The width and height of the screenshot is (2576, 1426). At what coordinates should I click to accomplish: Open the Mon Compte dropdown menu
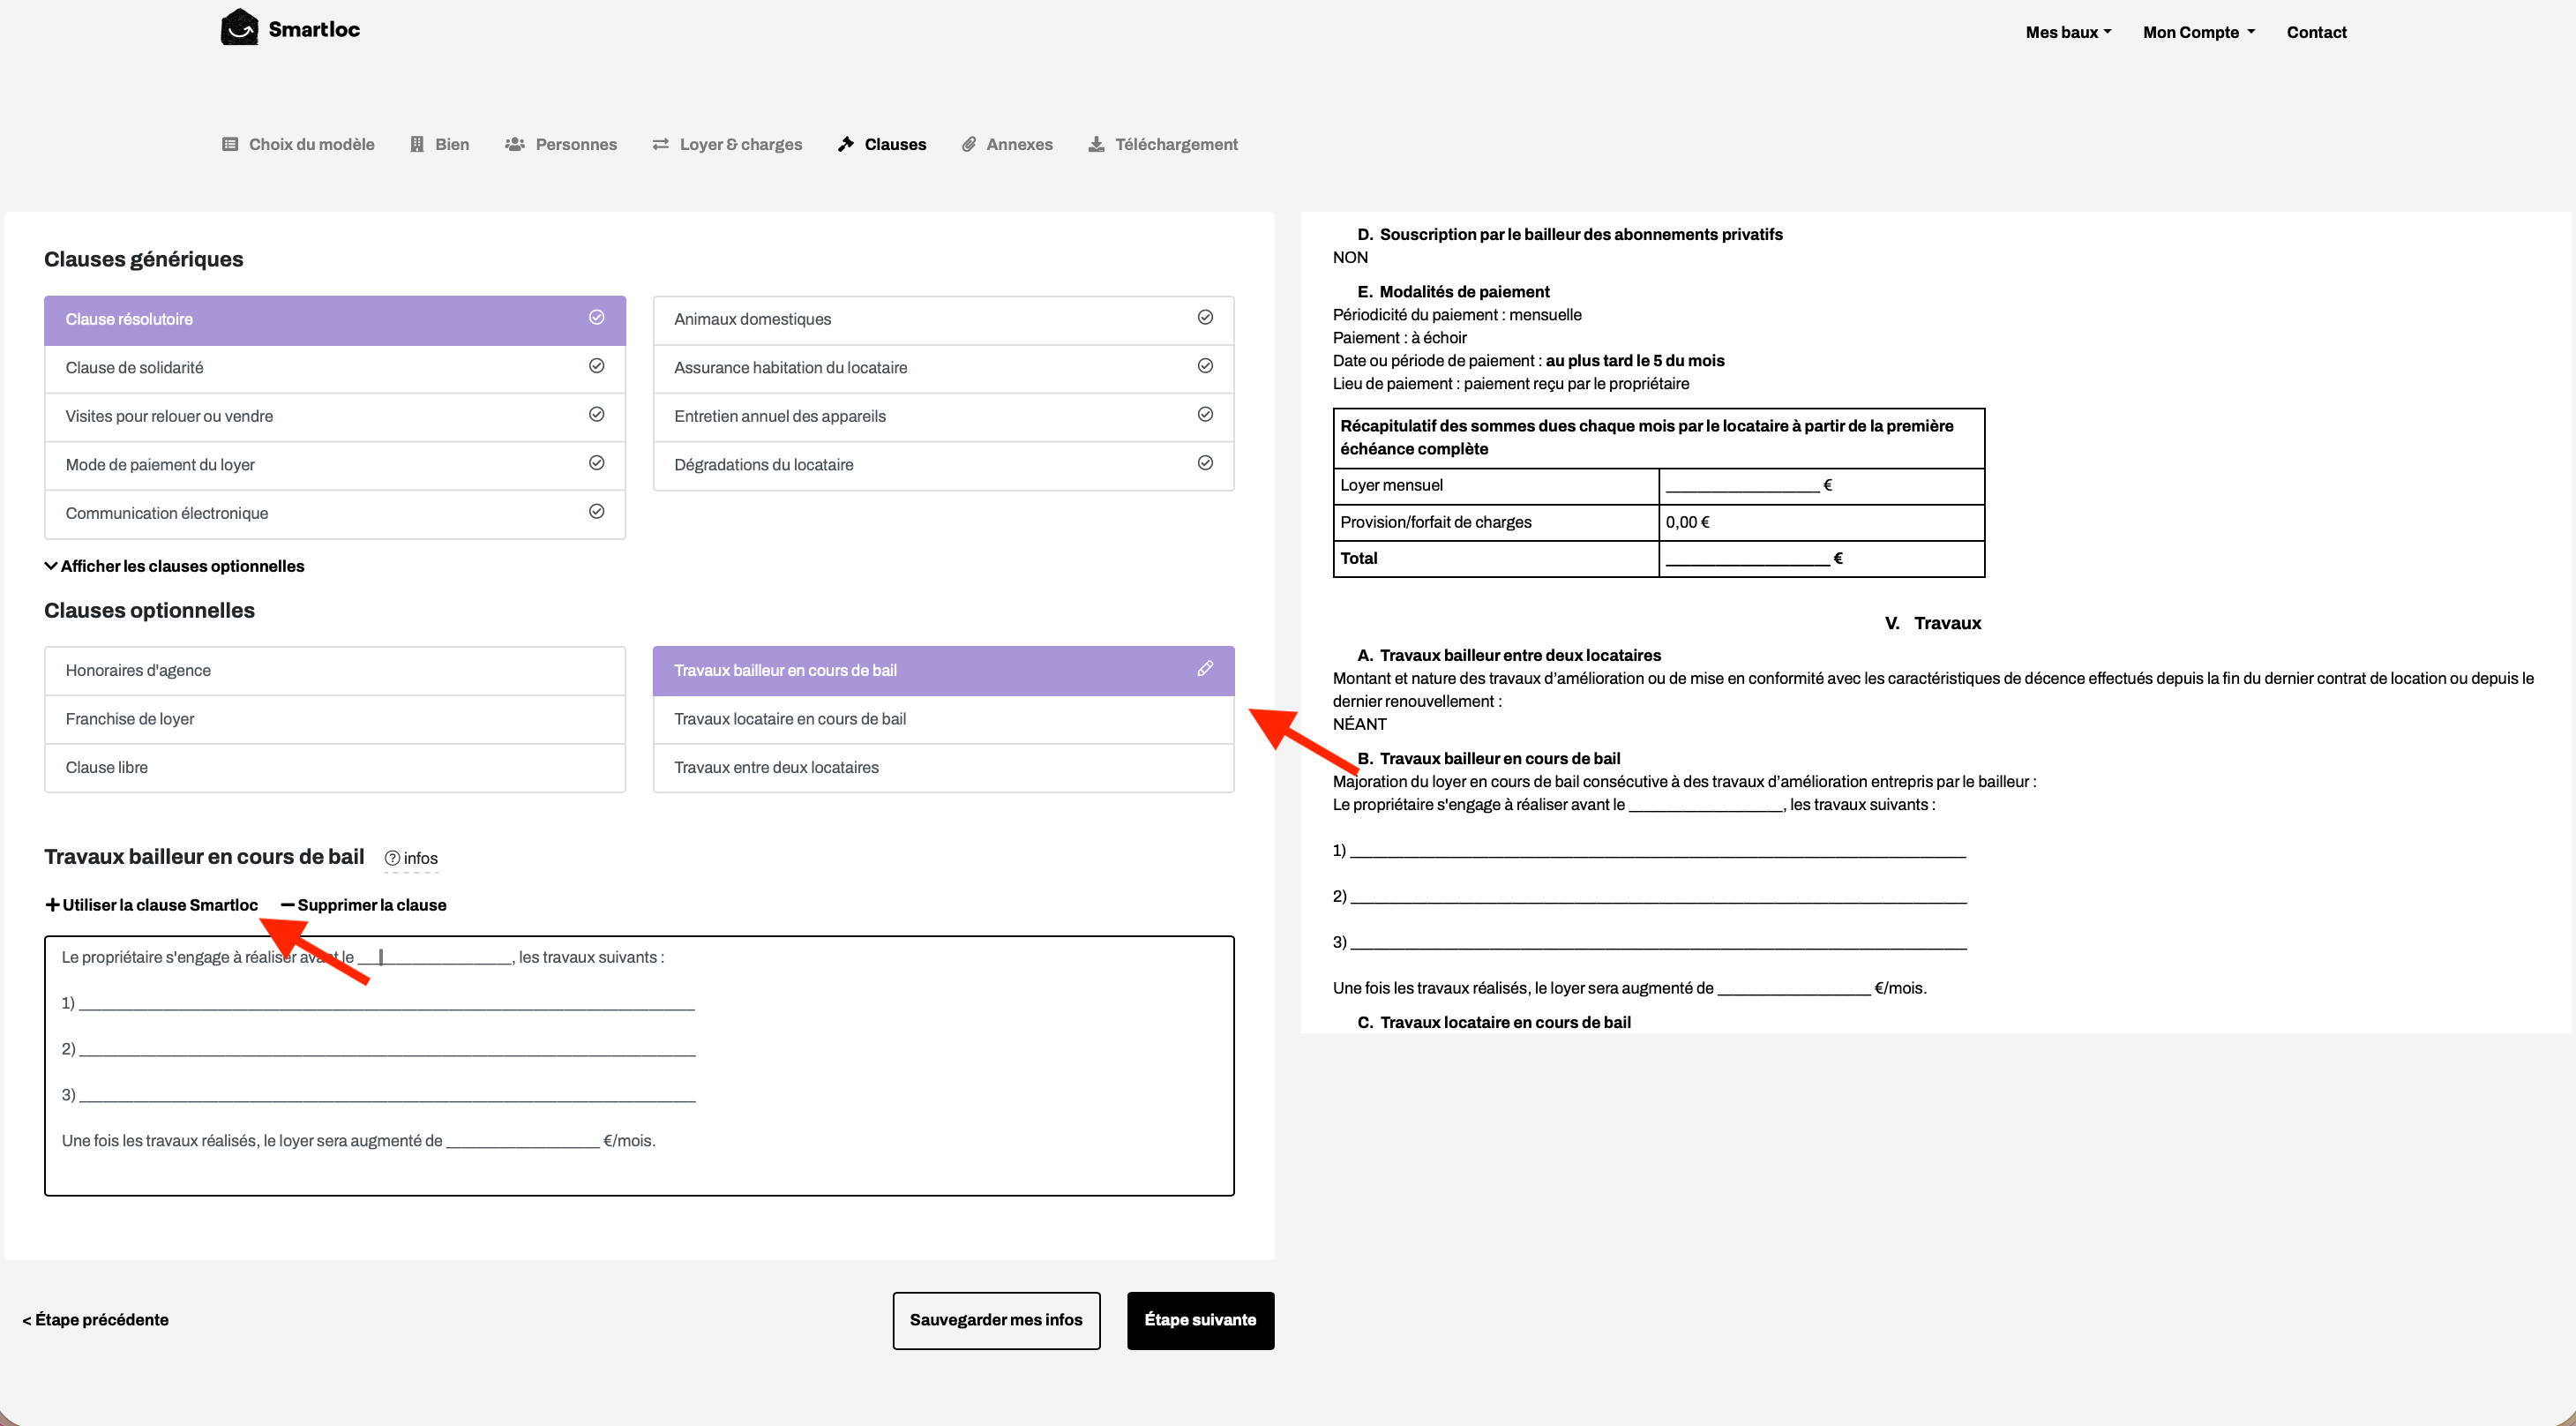pyautogui.click(x=2199, y=32)
